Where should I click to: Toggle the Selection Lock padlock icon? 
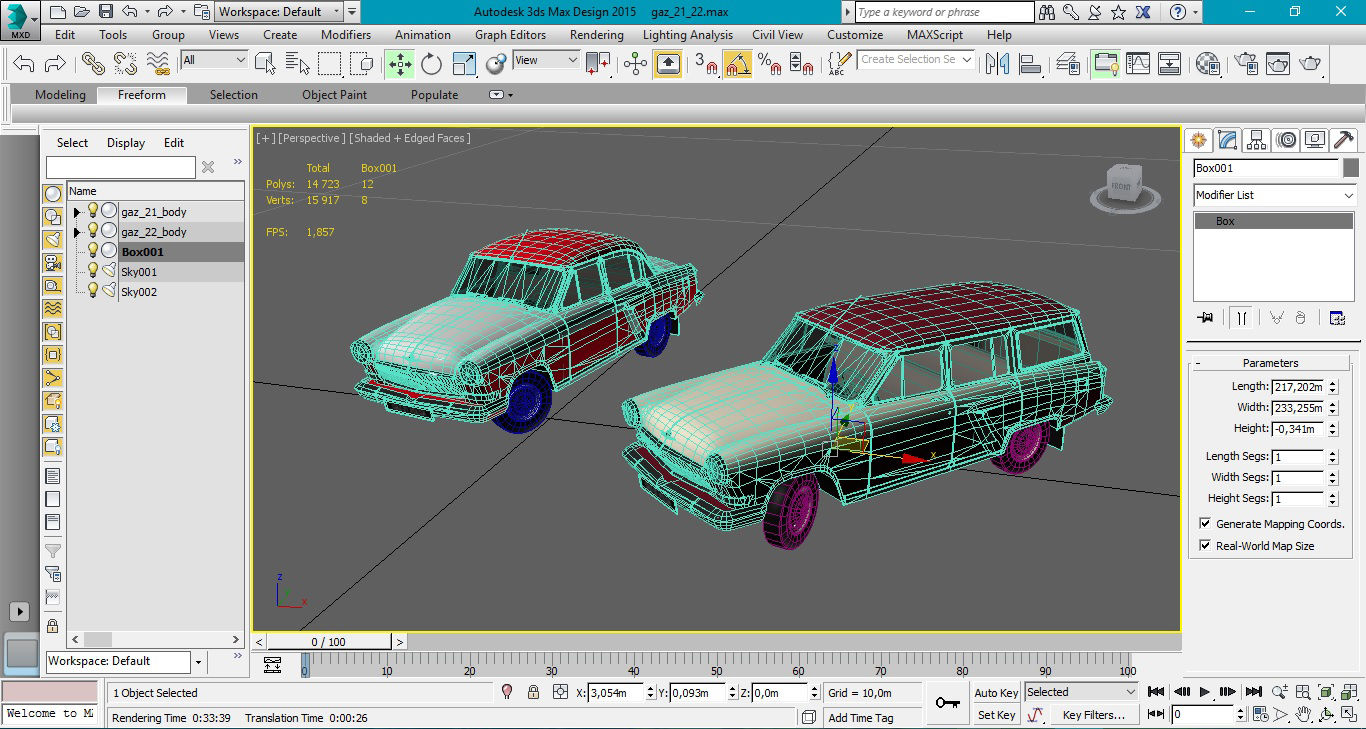[x=533, y=692]
